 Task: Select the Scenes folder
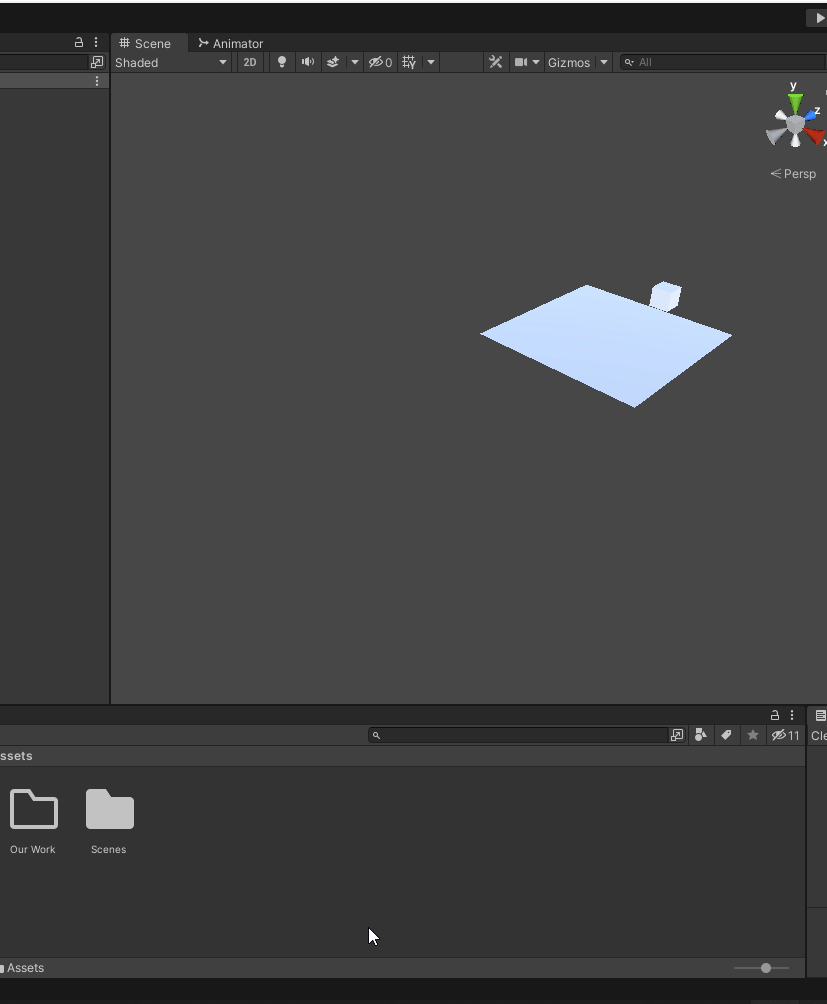click(109, 809)
